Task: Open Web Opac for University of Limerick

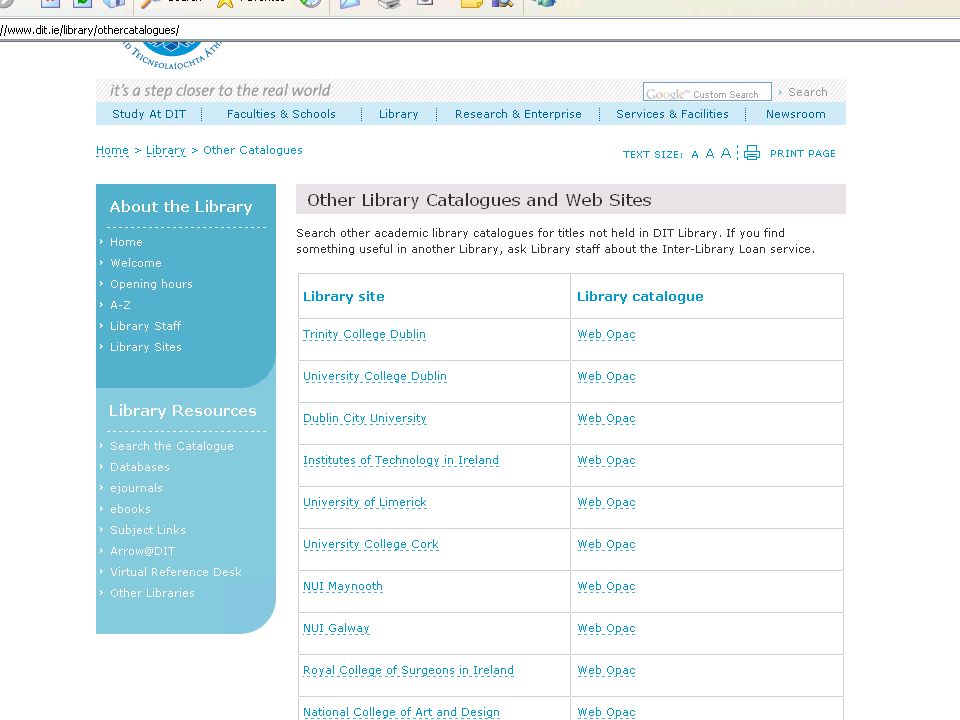Action: (x=606, y=502)
